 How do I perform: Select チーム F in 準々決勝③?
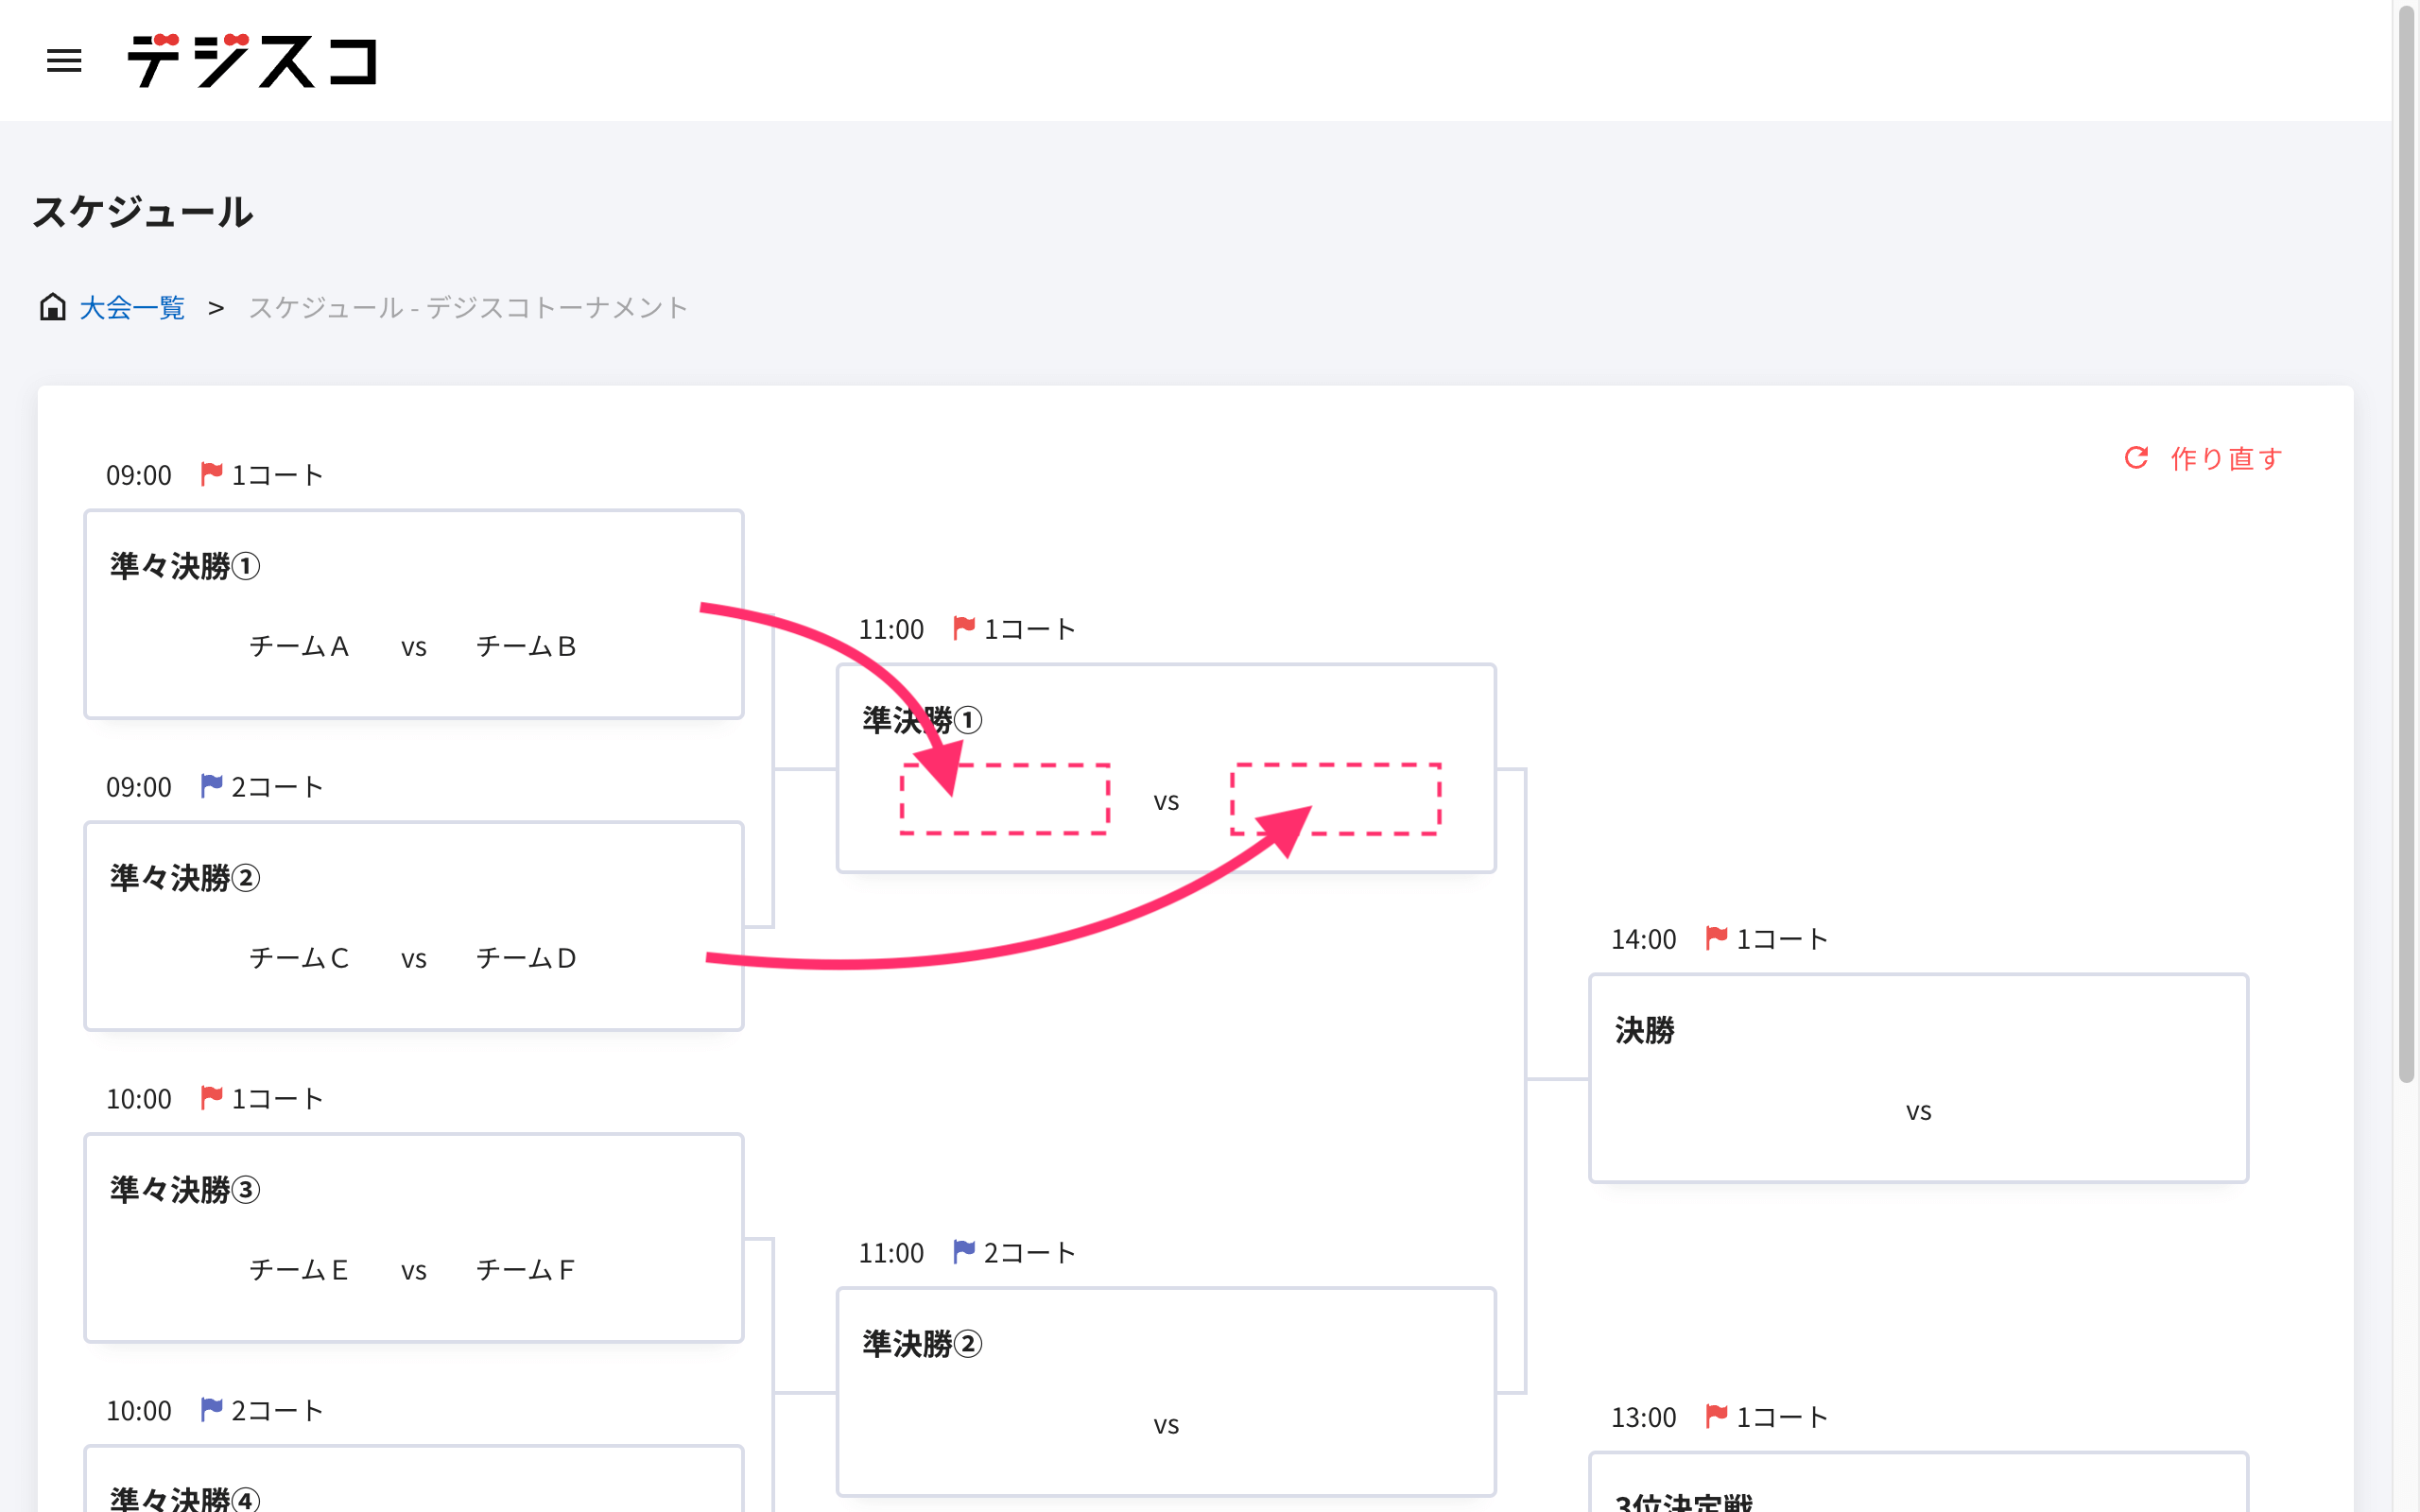pyautogui.click(x=526, y=1271)
